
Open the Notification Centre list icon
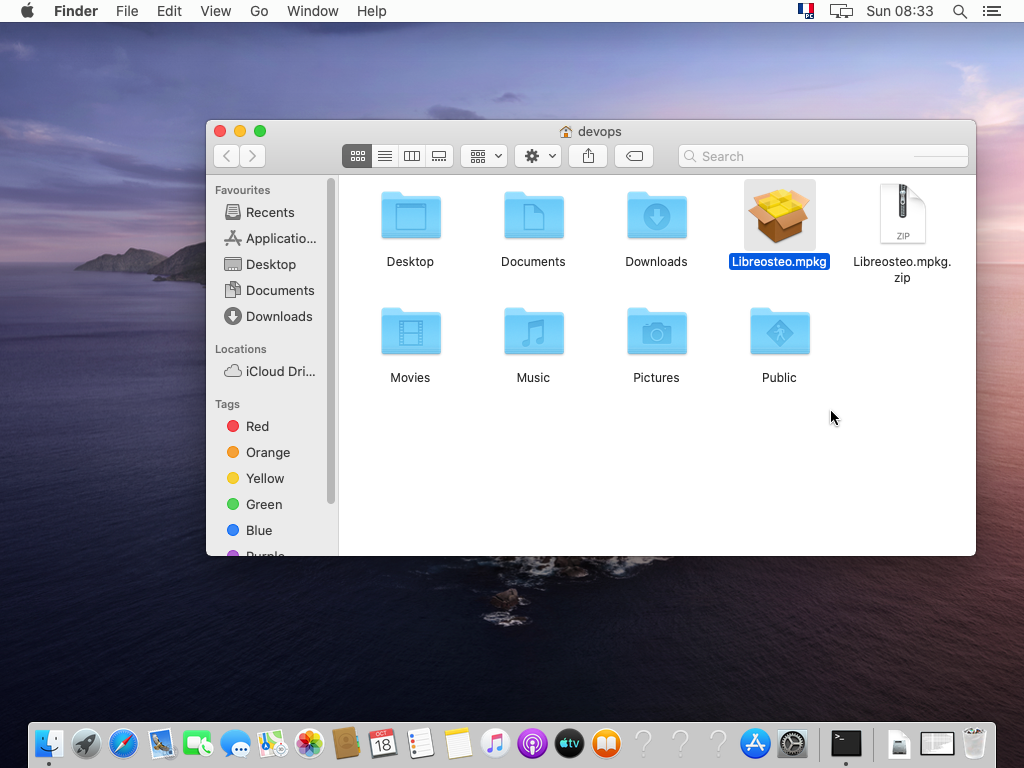pos(991,11)
